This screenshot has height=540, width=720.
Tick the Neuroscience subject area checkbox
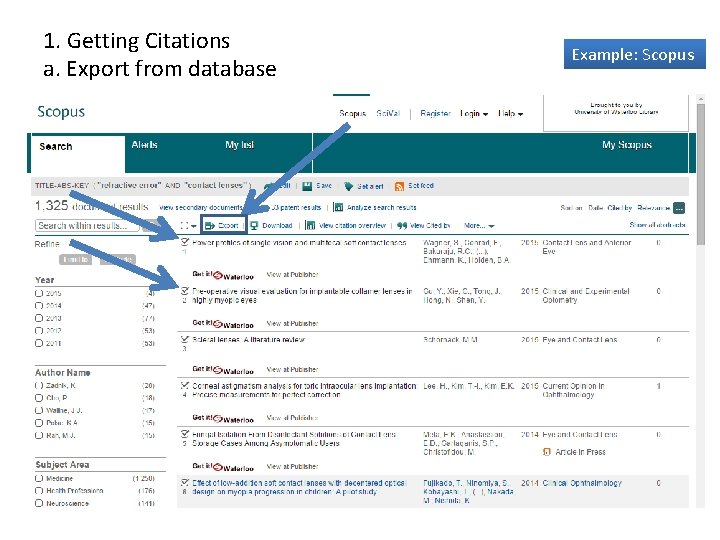(x=39, y=504)
